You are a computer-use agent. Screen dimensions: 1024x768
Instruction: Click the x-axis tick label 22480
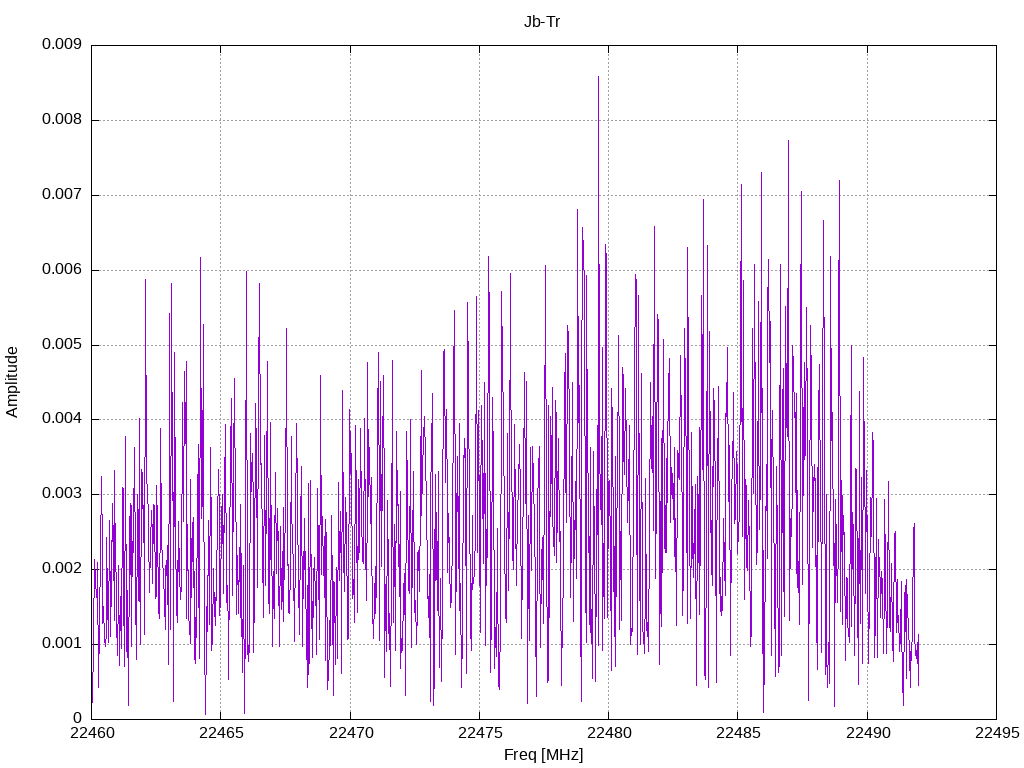(609, 733)
